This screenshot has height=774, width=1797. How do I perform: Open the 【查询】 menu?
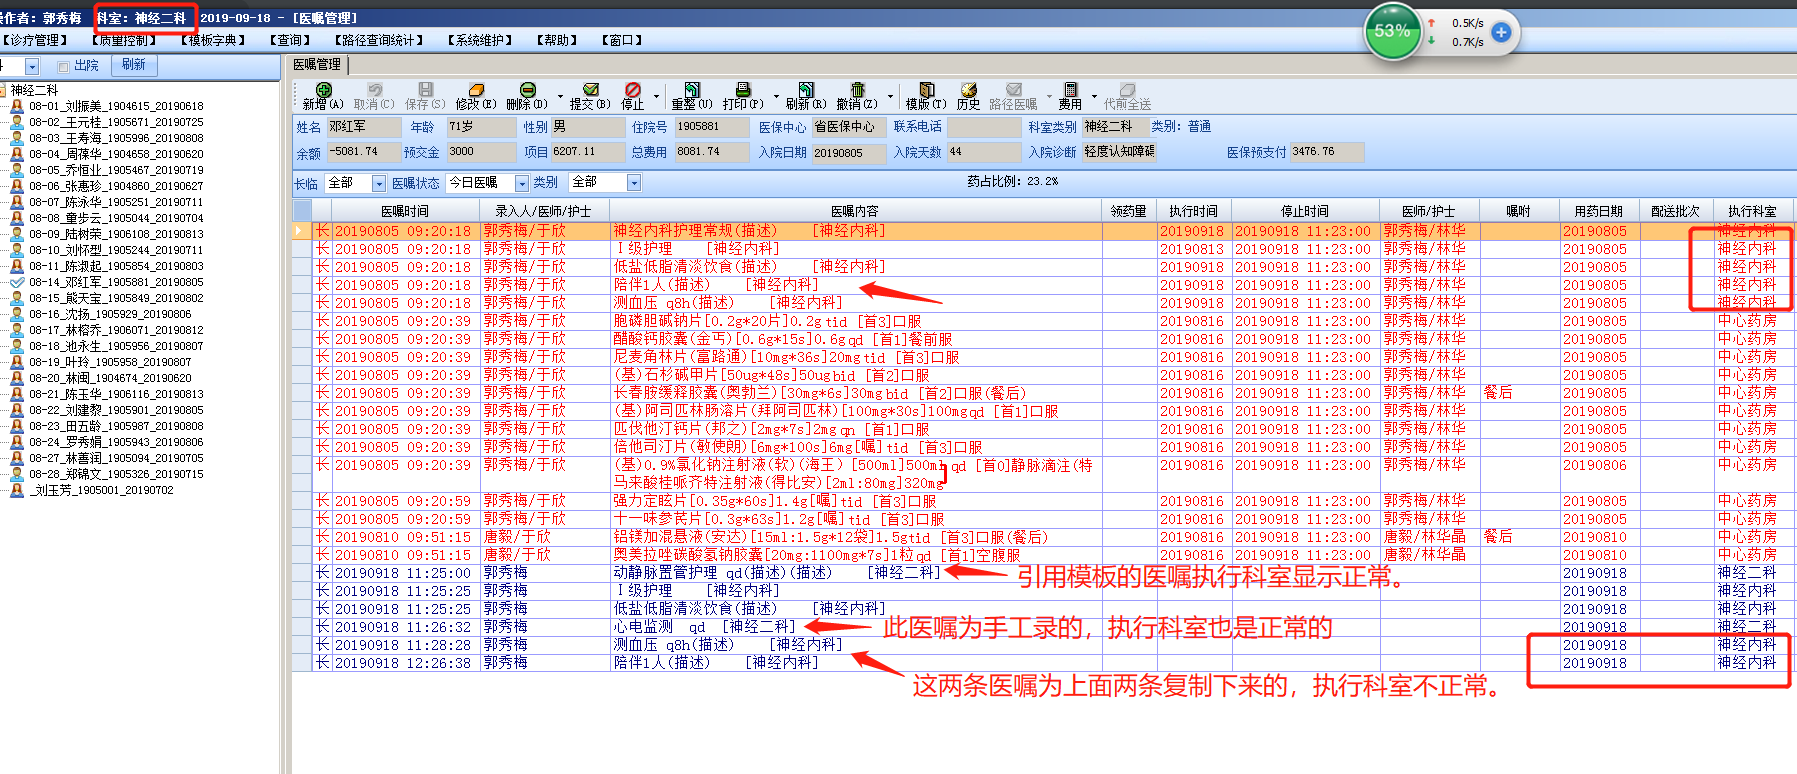tap(289, 40)
